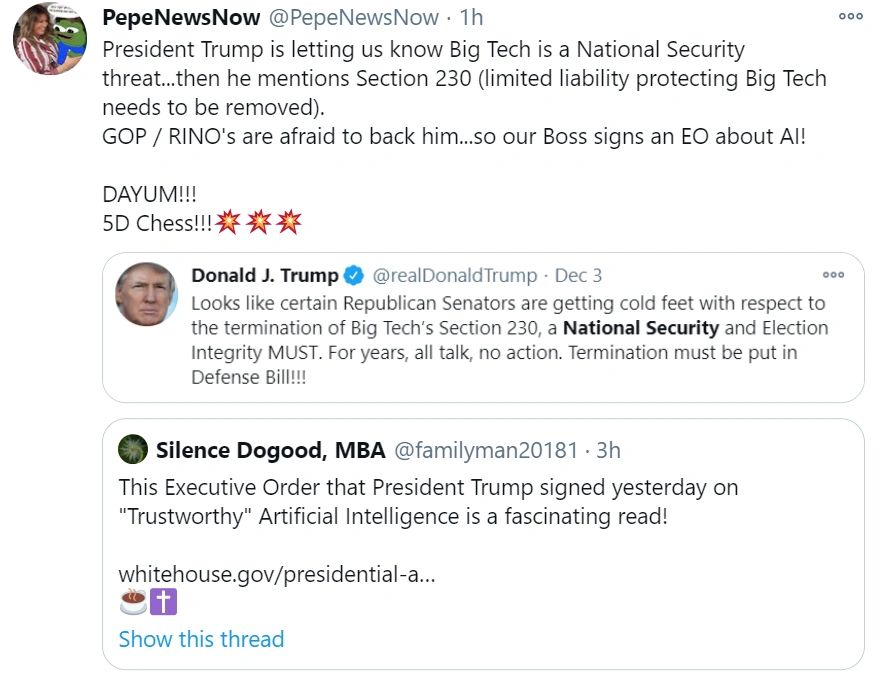Click the PepeNewsNow display name
The image size is (880, 674).
pos(181,18)
